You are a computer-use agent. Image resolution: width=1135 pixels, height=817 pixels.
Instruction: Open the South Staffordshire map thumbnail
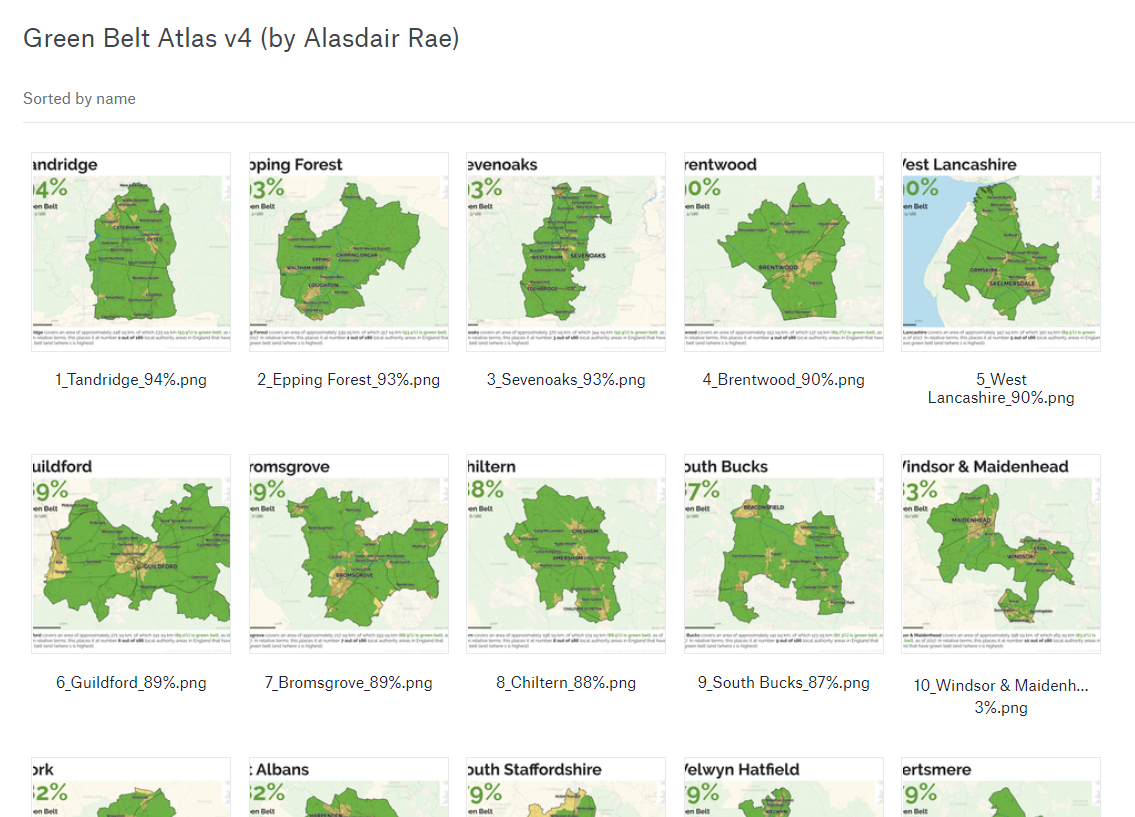[x=565, y=790]
